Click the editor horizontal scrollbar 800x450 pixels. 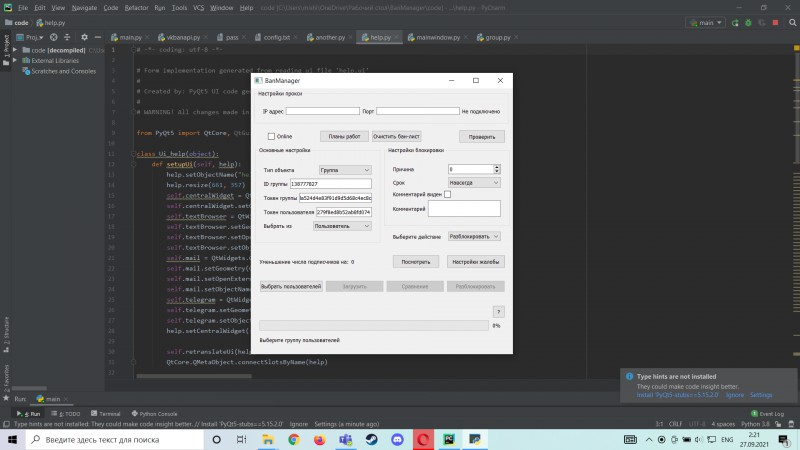tap(194, 377)
